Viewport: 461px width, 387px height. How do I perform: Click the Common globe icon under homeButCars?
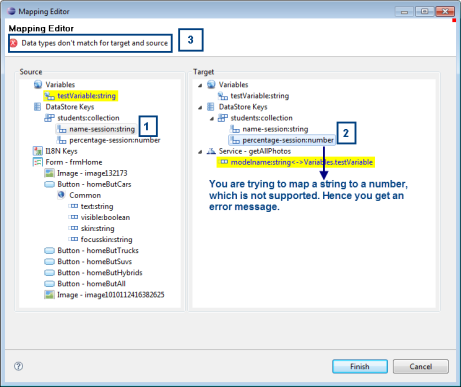61,195
